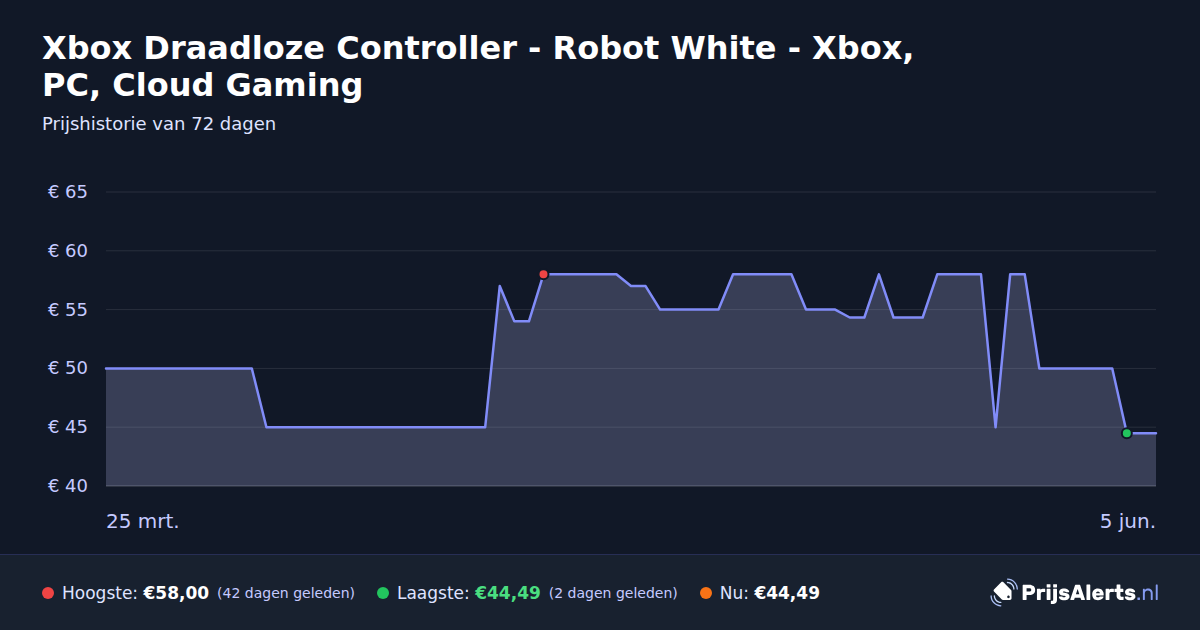
Task: Select the Laagste €44,49 green price value
Action: 507,593
